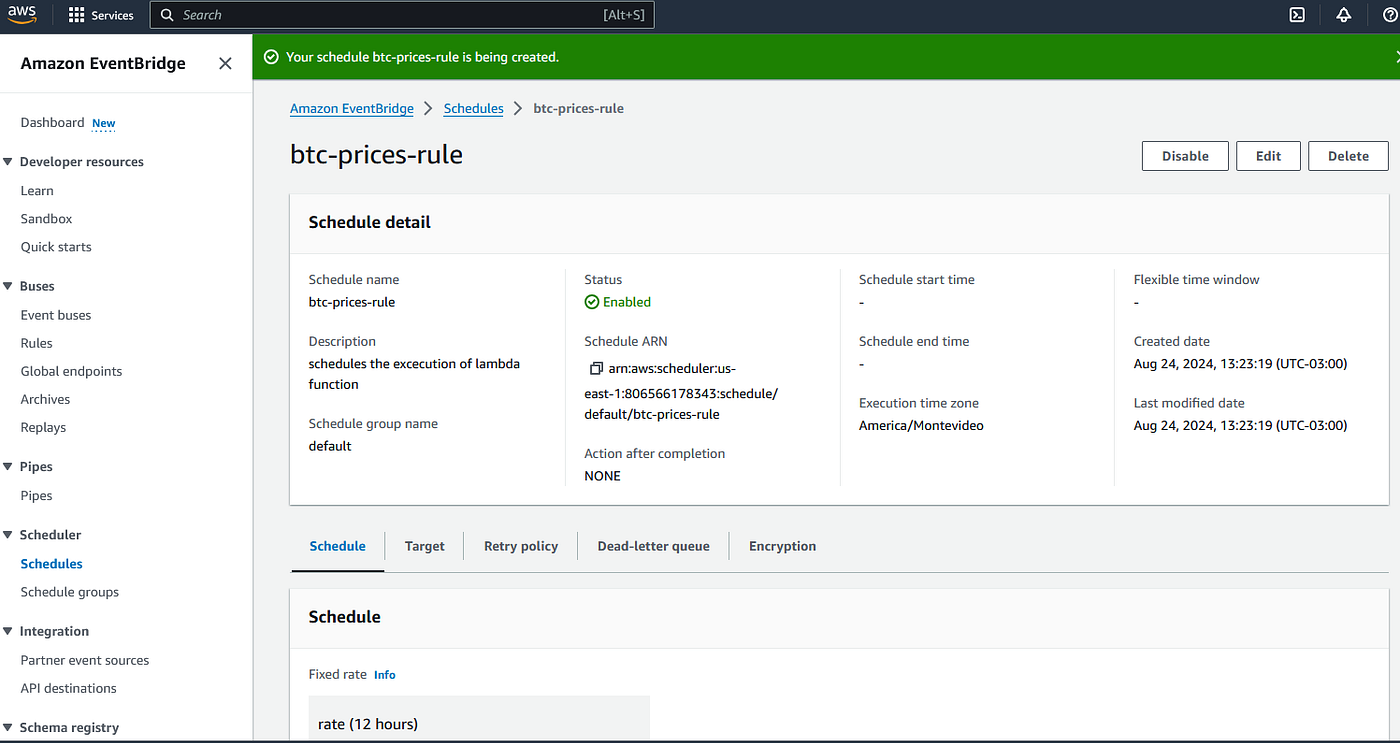This screenshot has height=743, width=1400.
Task: Click the Enabled status text
Action: click(x=627, y=302)
